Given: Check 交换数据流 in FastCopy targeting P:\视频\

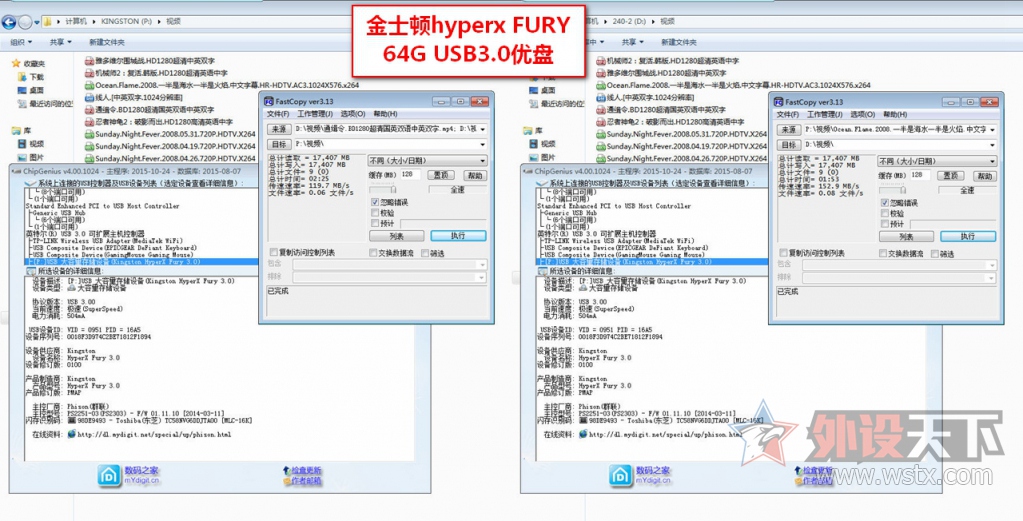Looking at the screenshot, I should pos(373,253).
